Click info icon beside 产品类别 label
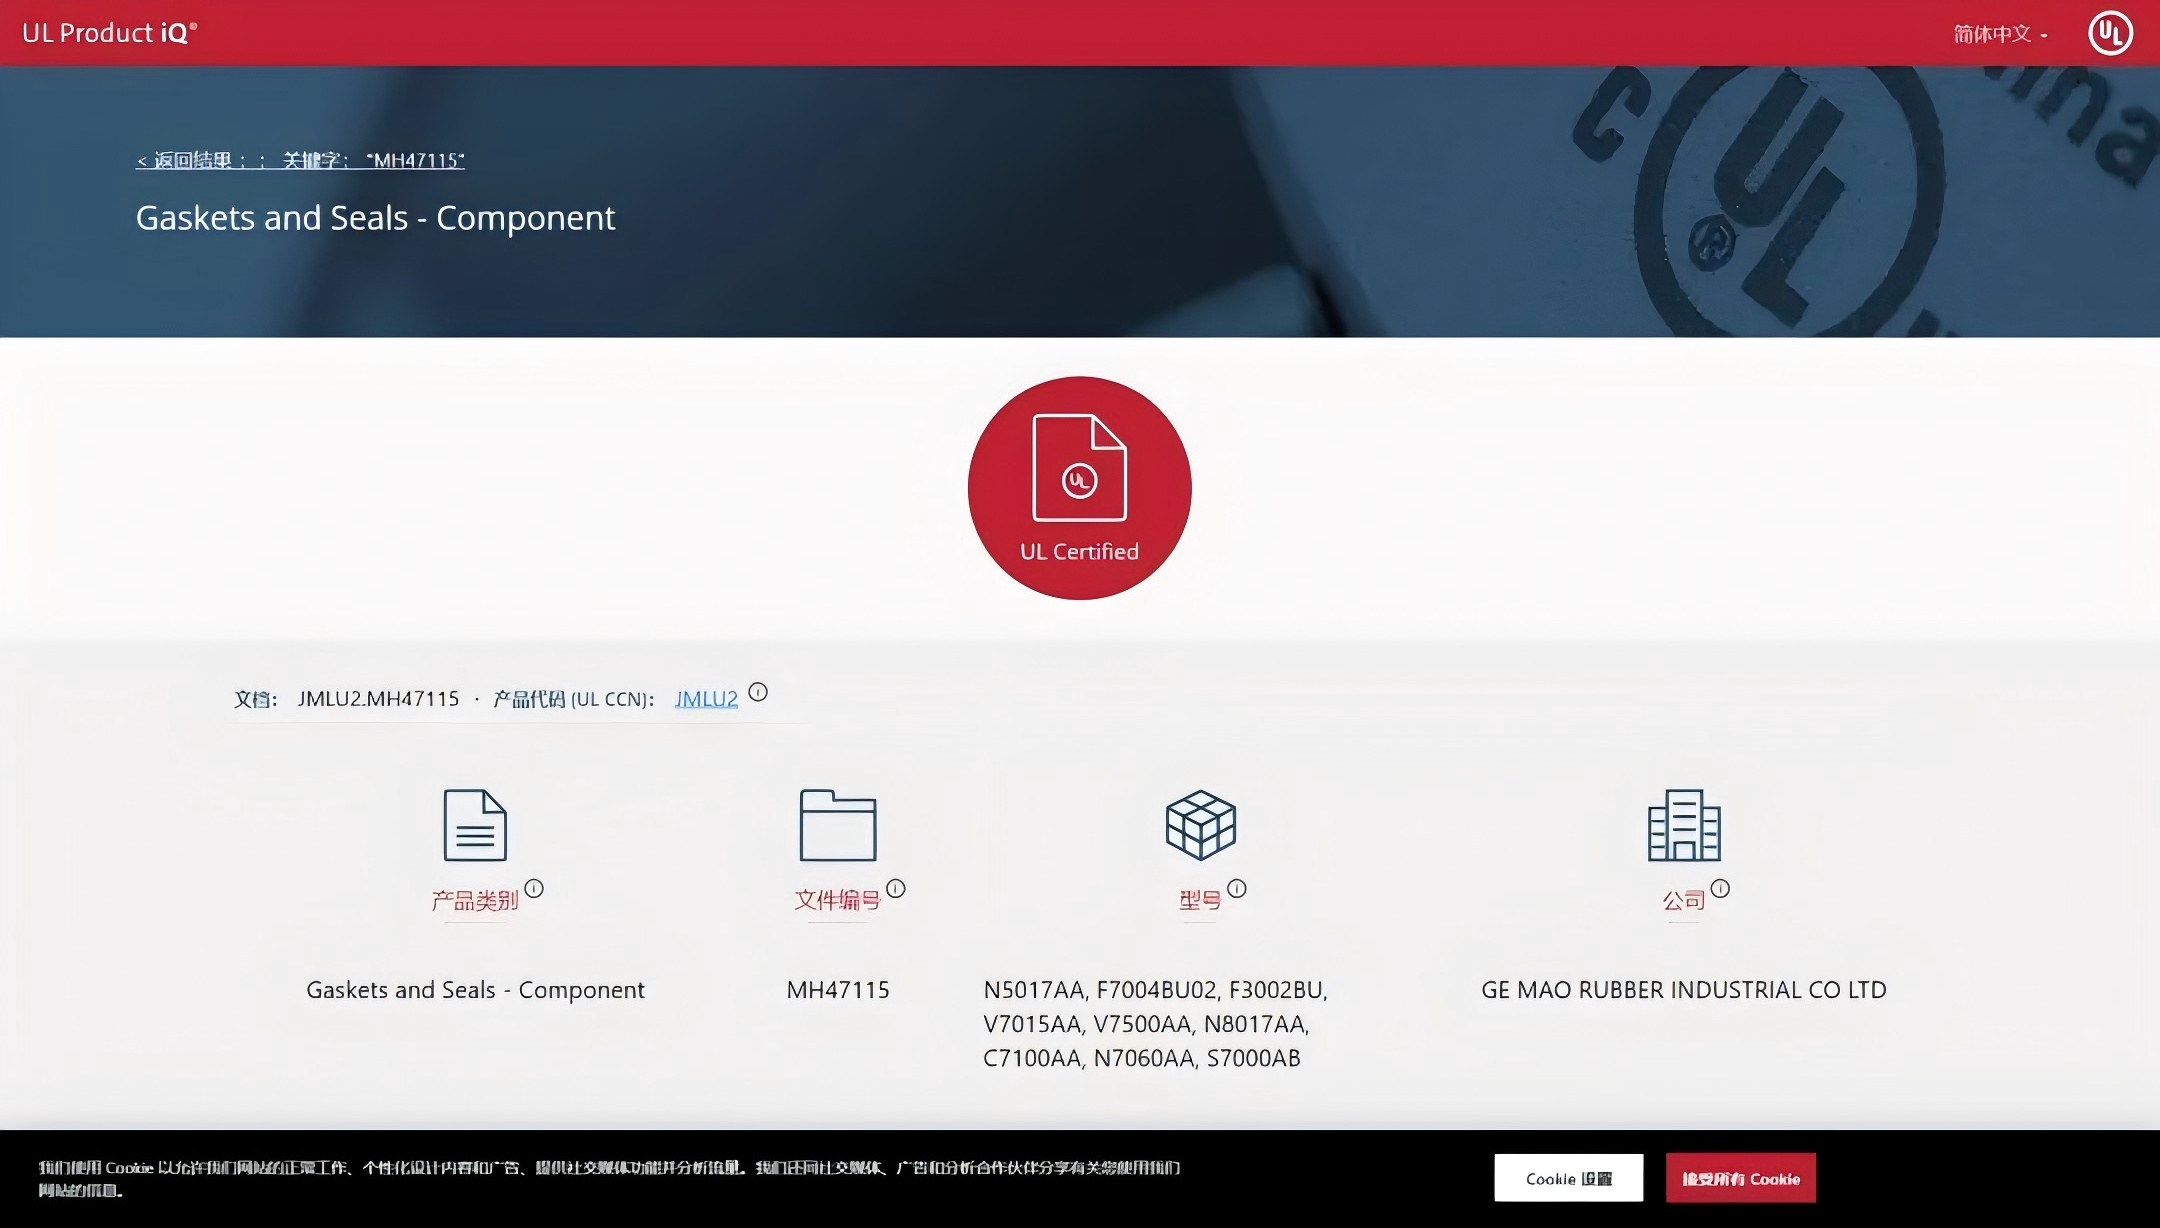Viewport: 2160px width, 1228px height. [x=534, y=888]
